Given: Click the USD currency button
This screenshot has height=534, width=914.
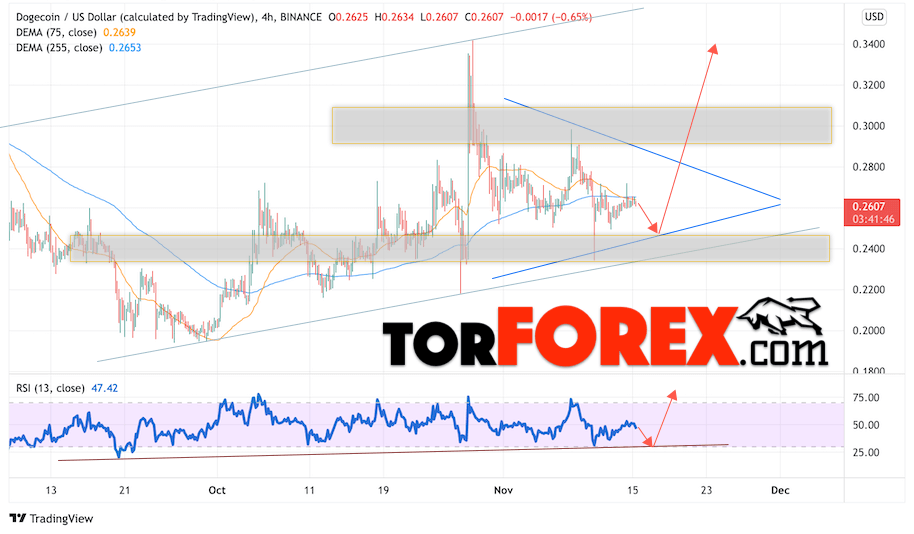Looking at the screenshot, I should click(873, 17).
